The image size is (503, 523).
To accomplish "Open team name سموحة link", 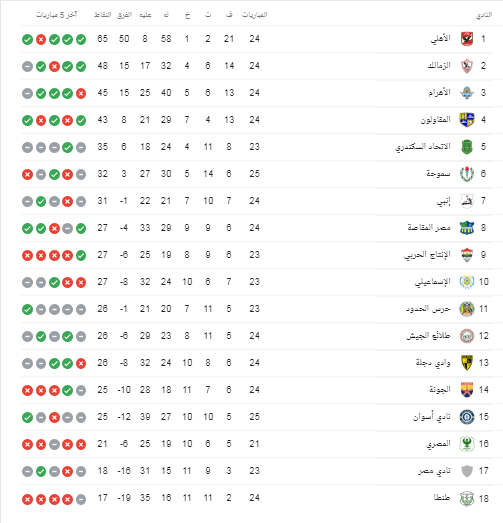I will point(438,173).
